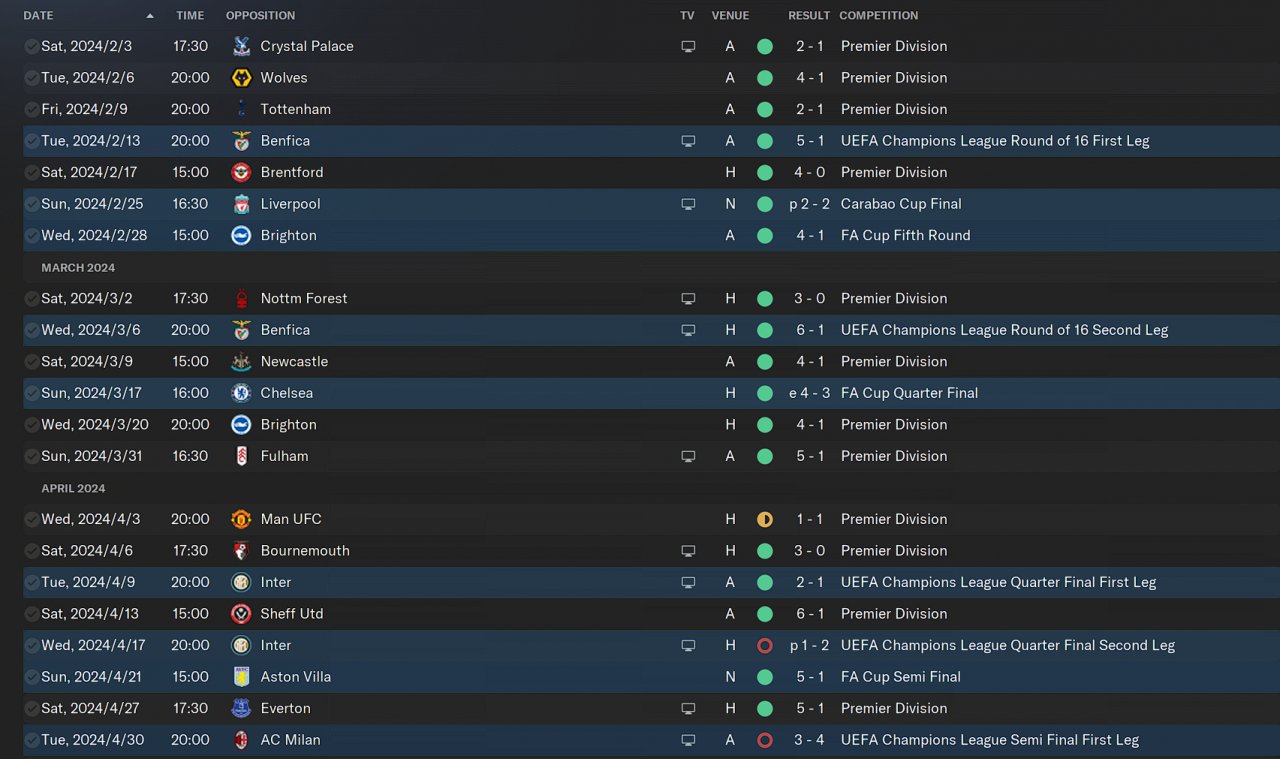The width and height of the screenshot is (1280, 759).
Task: Click the Opposition column header
Action: click(260, 16)
